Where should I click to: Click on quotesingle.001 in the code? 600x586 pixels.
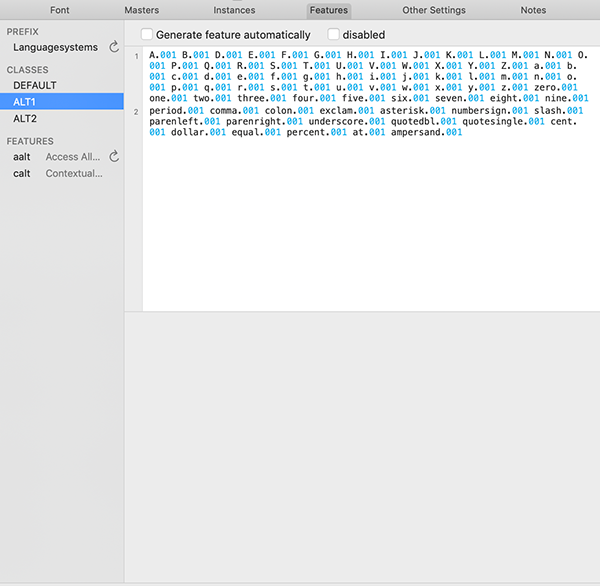(503, 121)
